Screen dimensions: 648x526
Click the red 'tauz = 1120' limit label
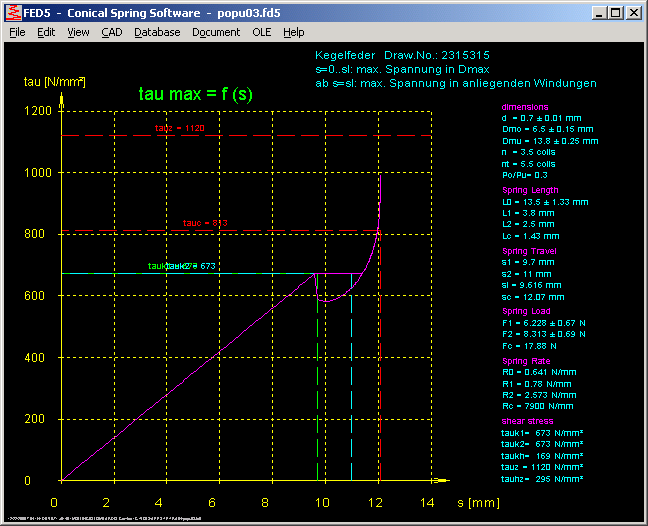point(180,129)
